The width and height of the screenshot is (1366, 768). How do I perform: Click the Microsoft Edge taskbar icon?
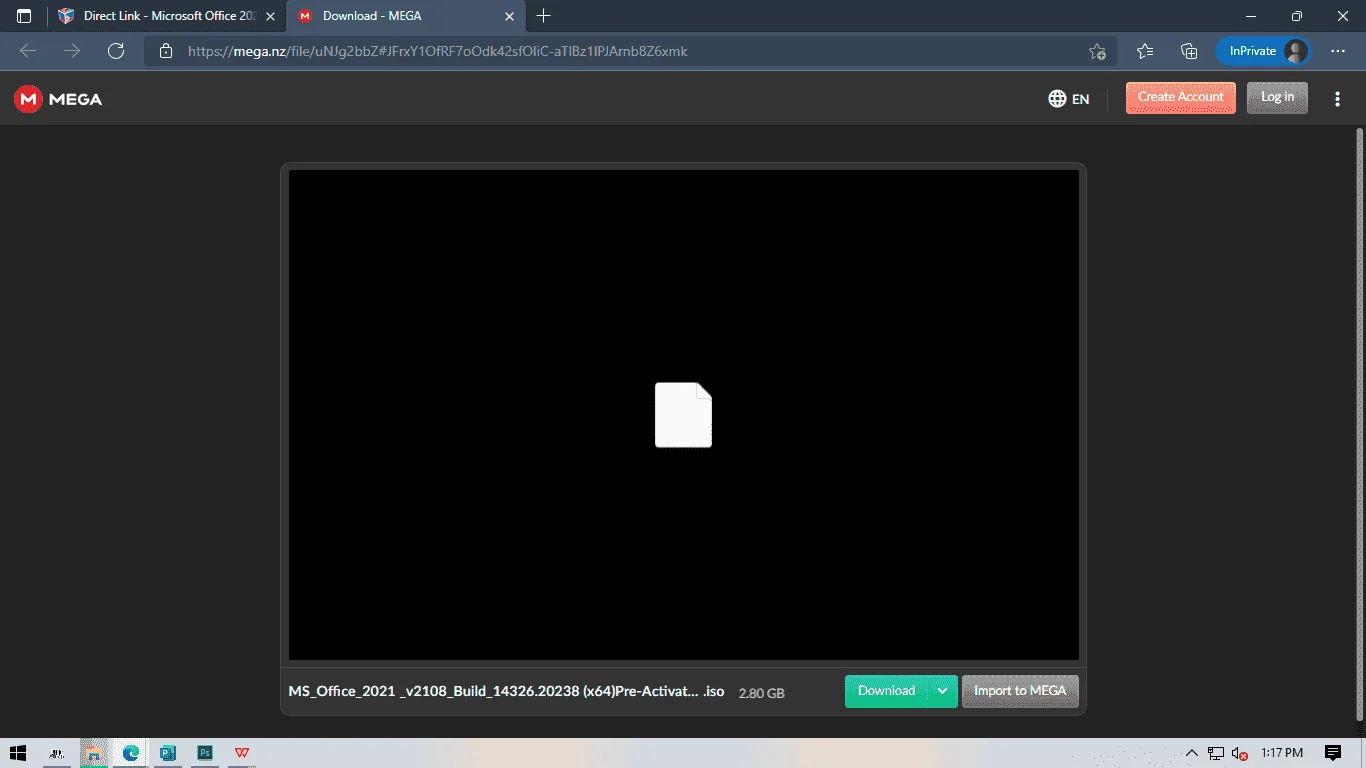pos(131,753)
